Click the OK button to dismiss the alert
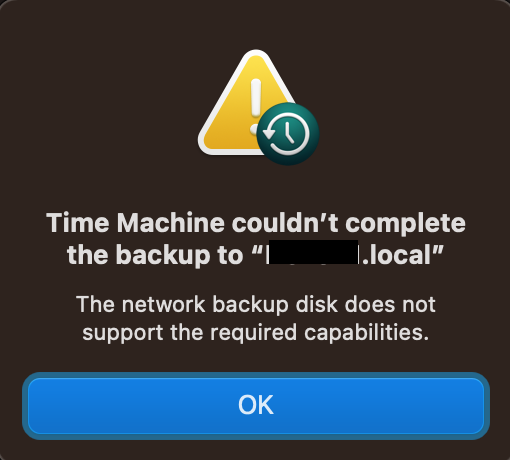The width and height of the screenshot is (510, 460). pyautogui.click(x=256, y=406)
